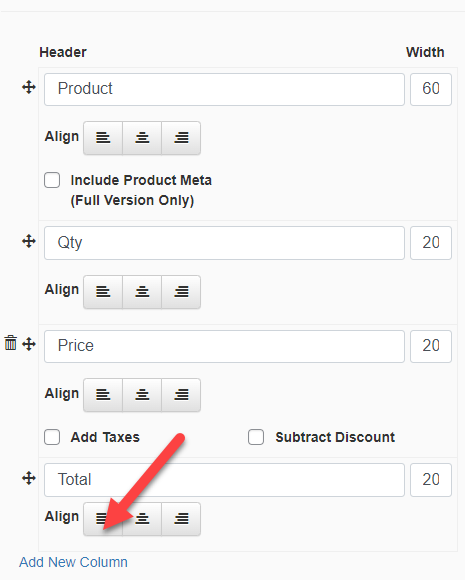
Task: Left-align the Total column
Action: click(x=103, y=519)
